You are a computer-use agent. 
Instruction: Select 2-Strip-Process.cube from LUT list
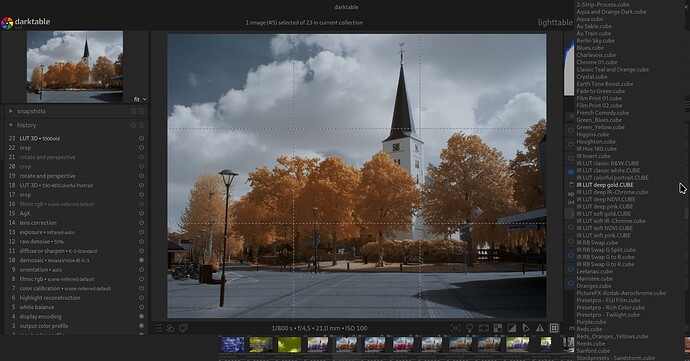click(603, 4)
